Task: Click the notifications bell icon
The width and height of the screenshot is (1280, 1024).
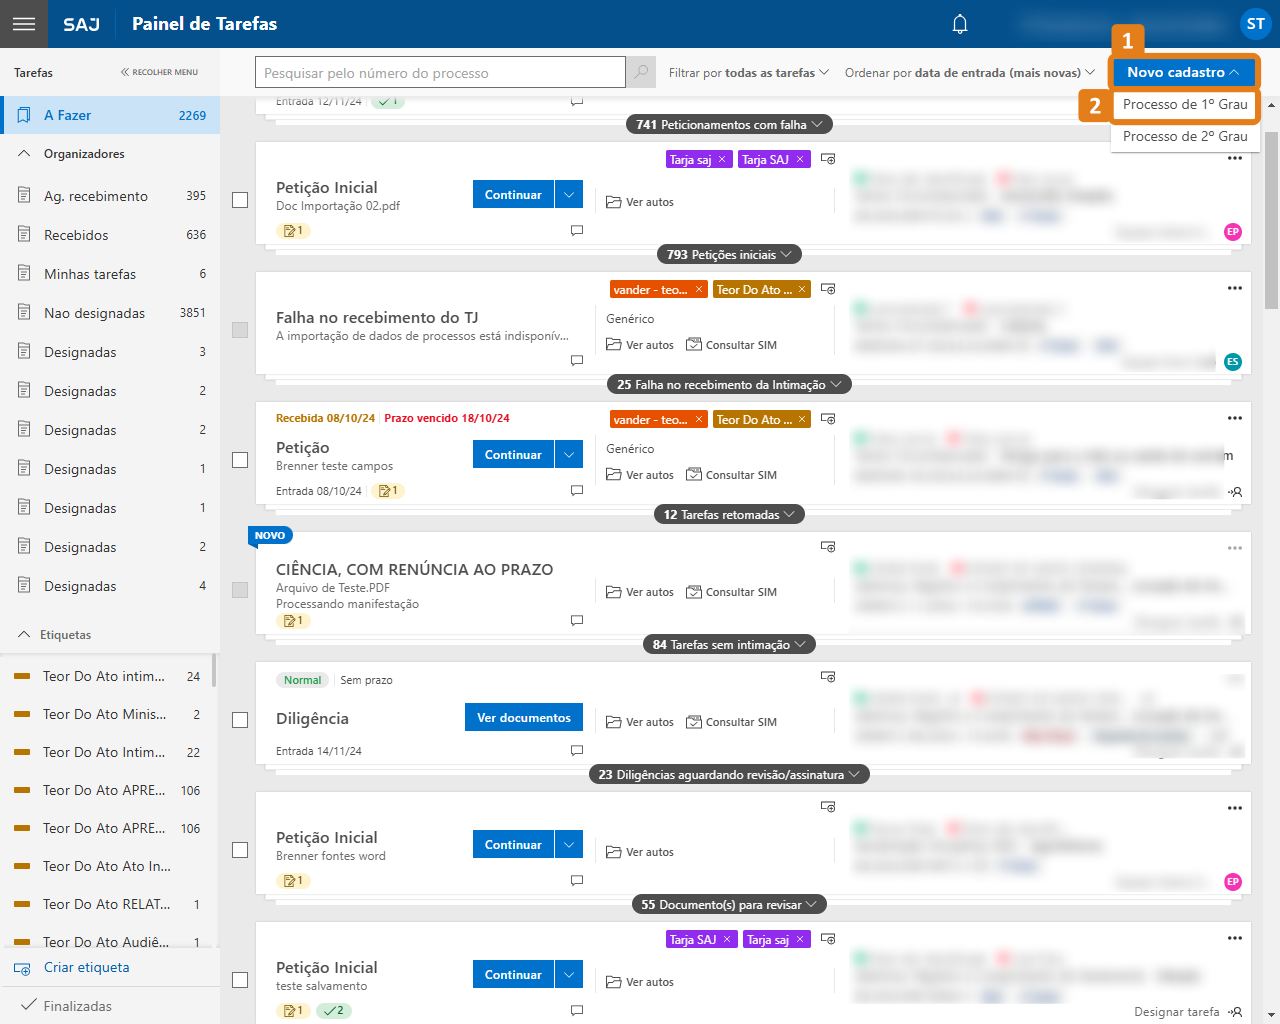Action: (x=960, y=24)
